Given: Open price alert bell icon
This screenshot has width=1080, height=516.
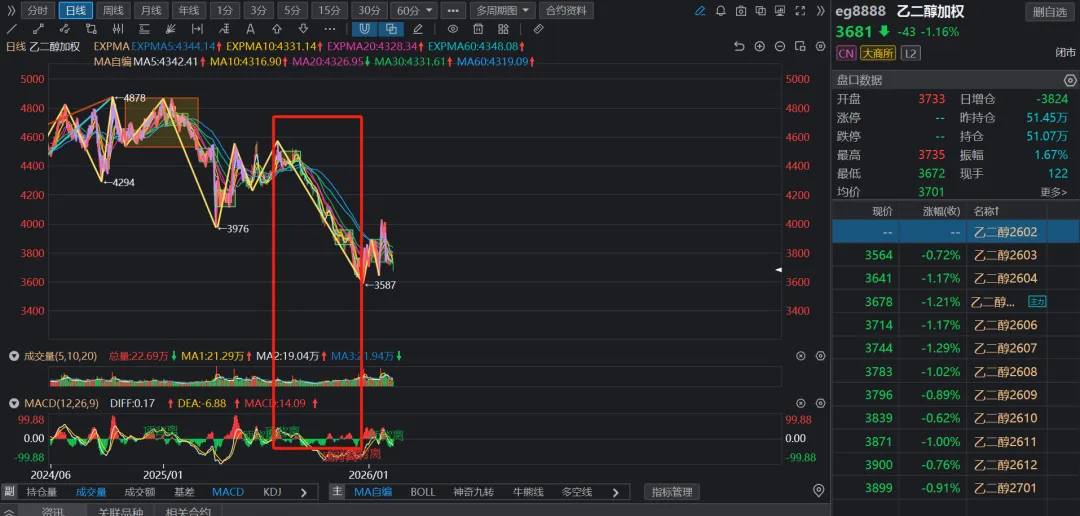Looking at the screenshot, I should pyautogui.click(x=720, y=10).
